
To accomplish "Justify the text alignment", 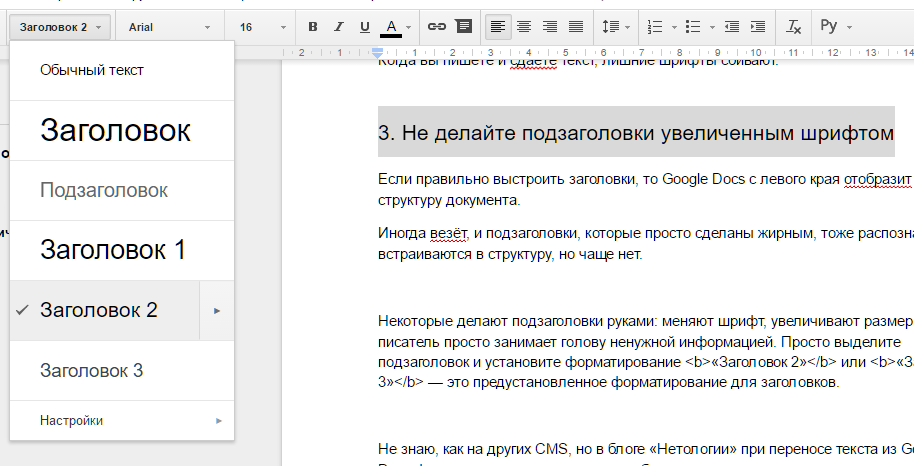I will [575, 26].
